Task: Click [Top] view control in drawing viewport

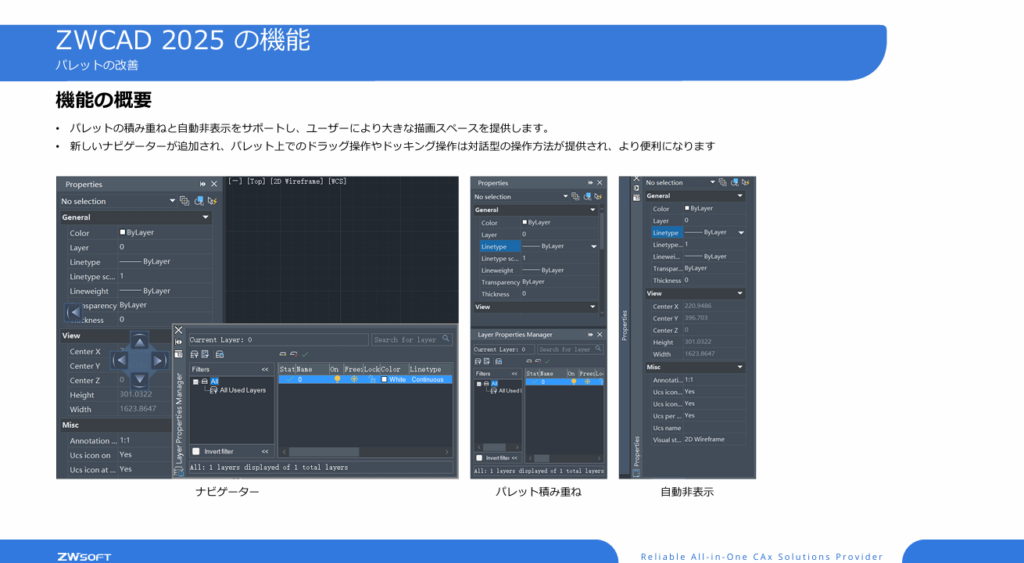Action: point(256,182)
